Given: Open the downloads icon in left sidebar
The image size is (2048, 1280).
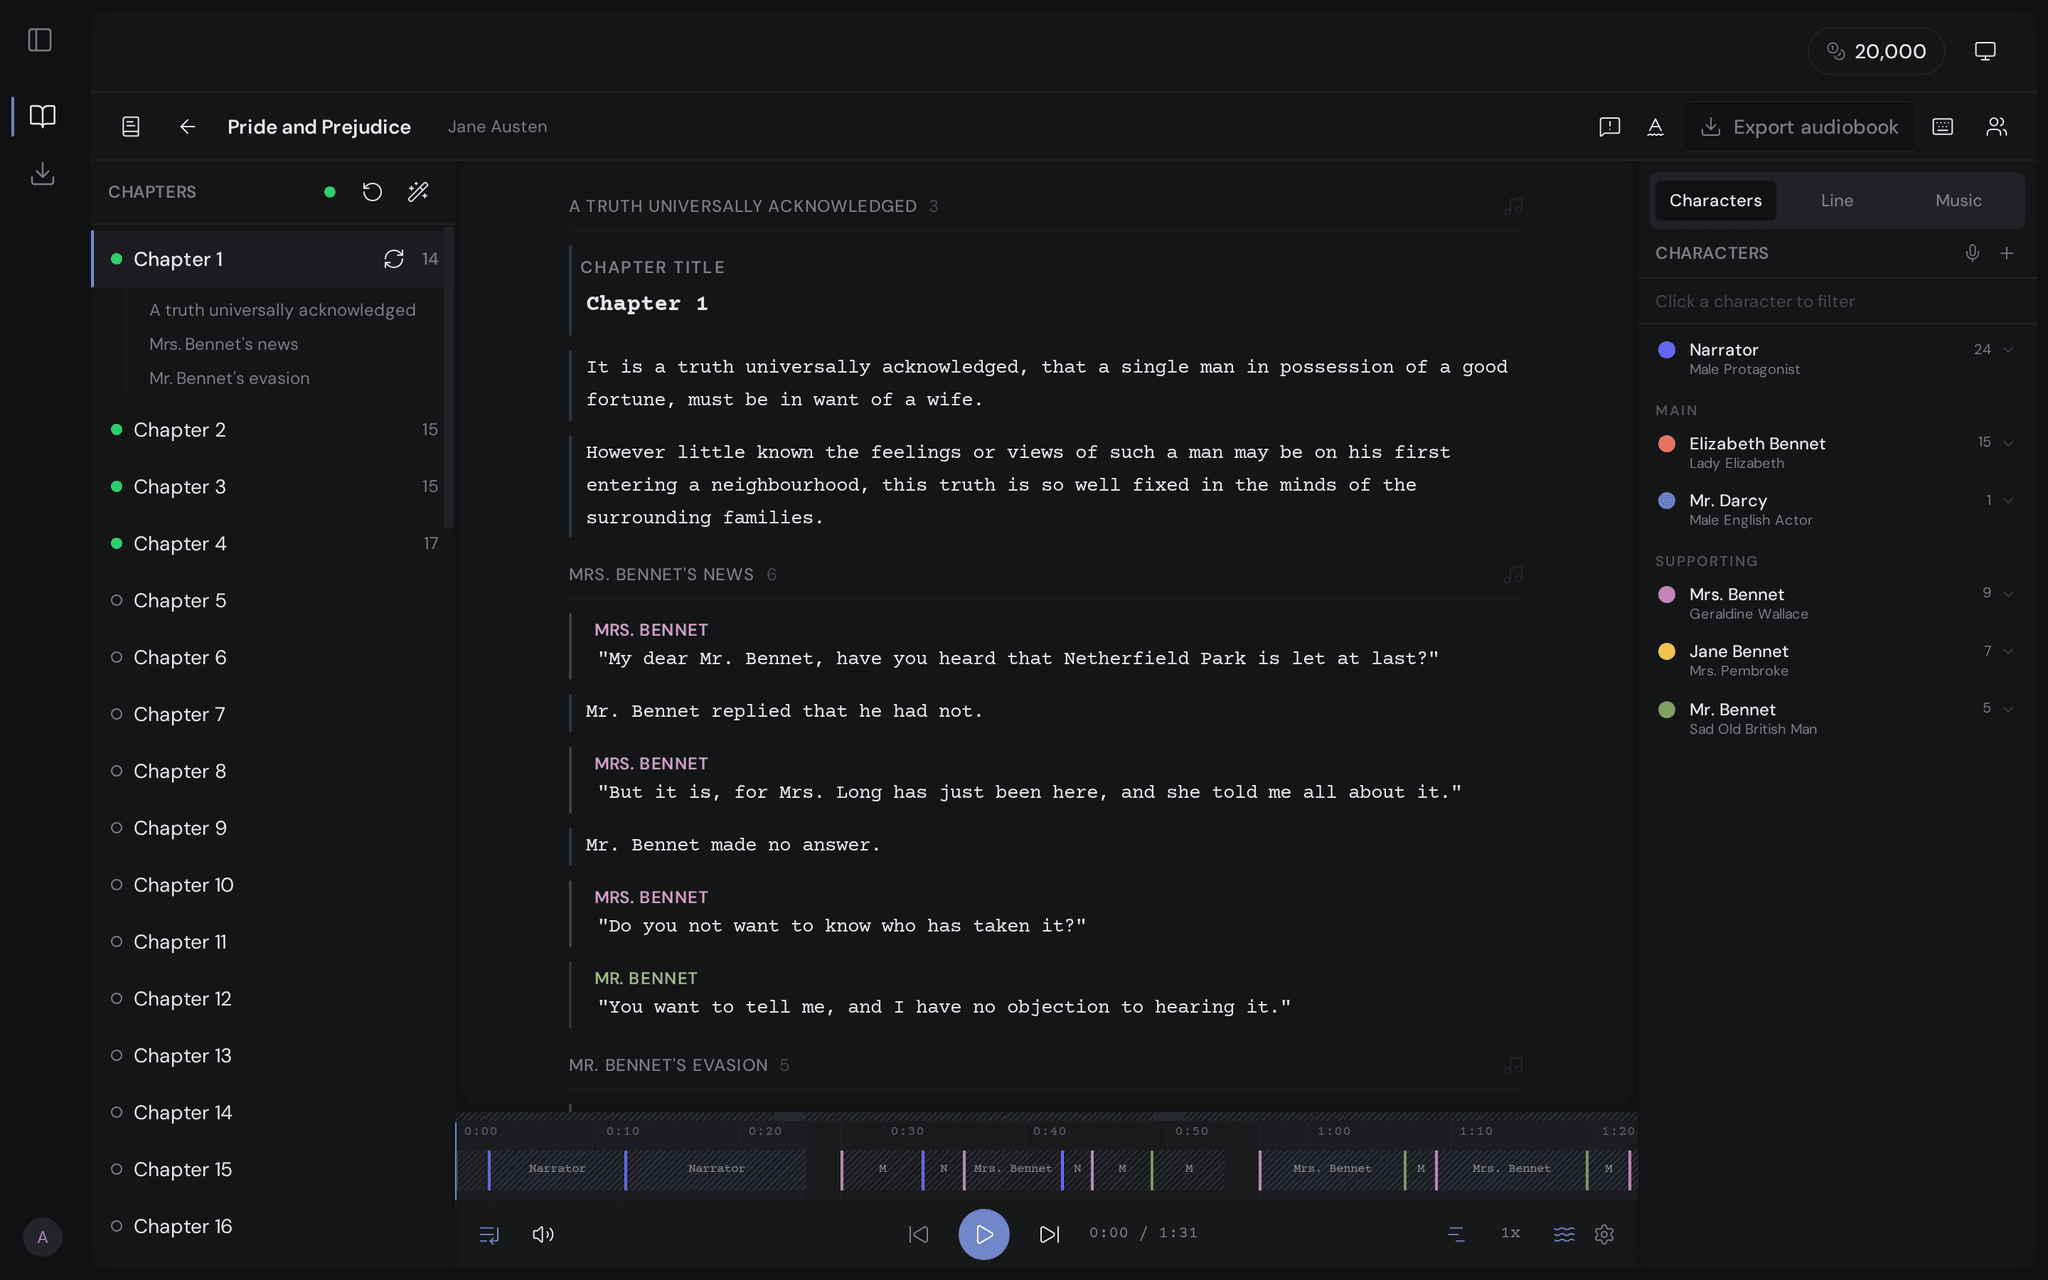Looking at the screenshot, I should pos(42,173).
